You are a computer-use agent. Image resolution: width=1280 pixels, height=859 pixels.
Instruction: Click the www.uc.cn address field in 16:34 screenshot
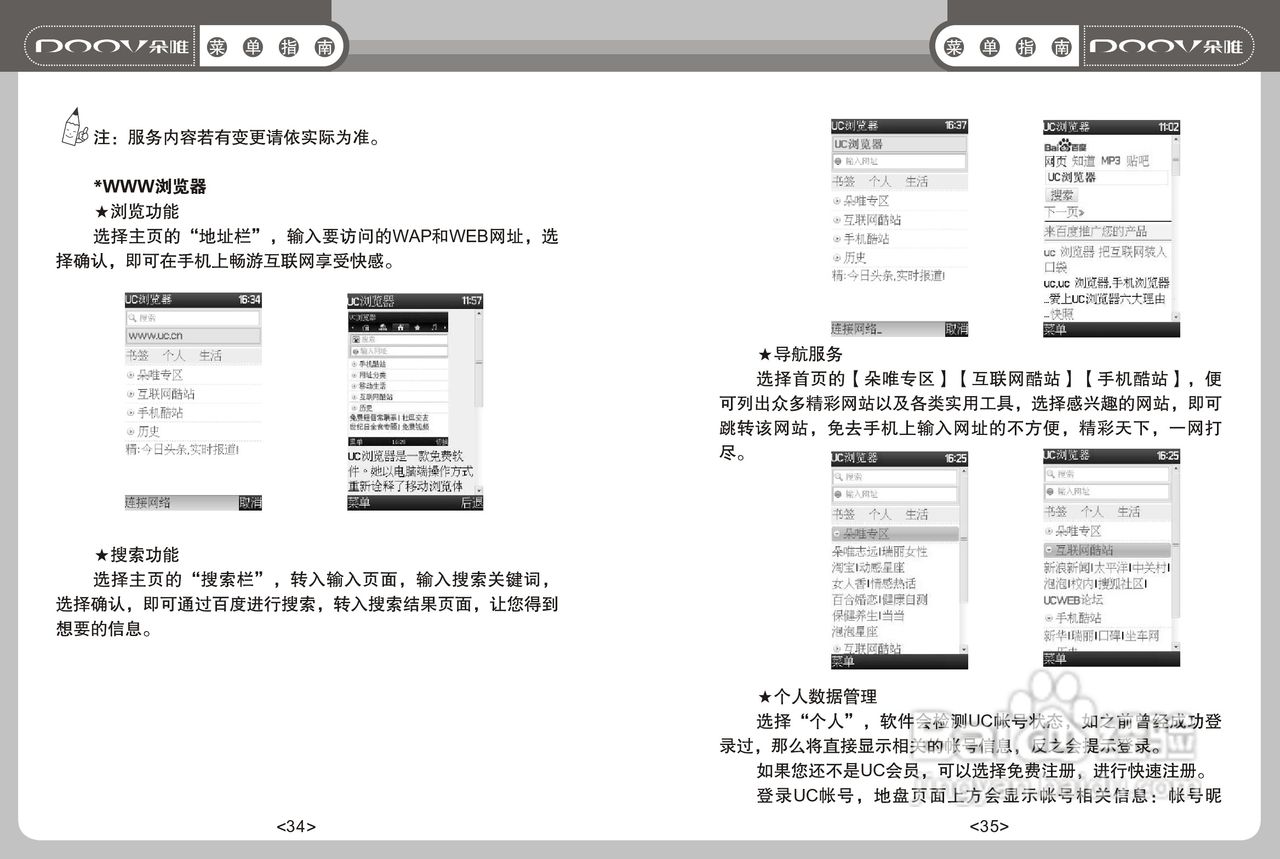pyautogui.click(x=193, y=336)
